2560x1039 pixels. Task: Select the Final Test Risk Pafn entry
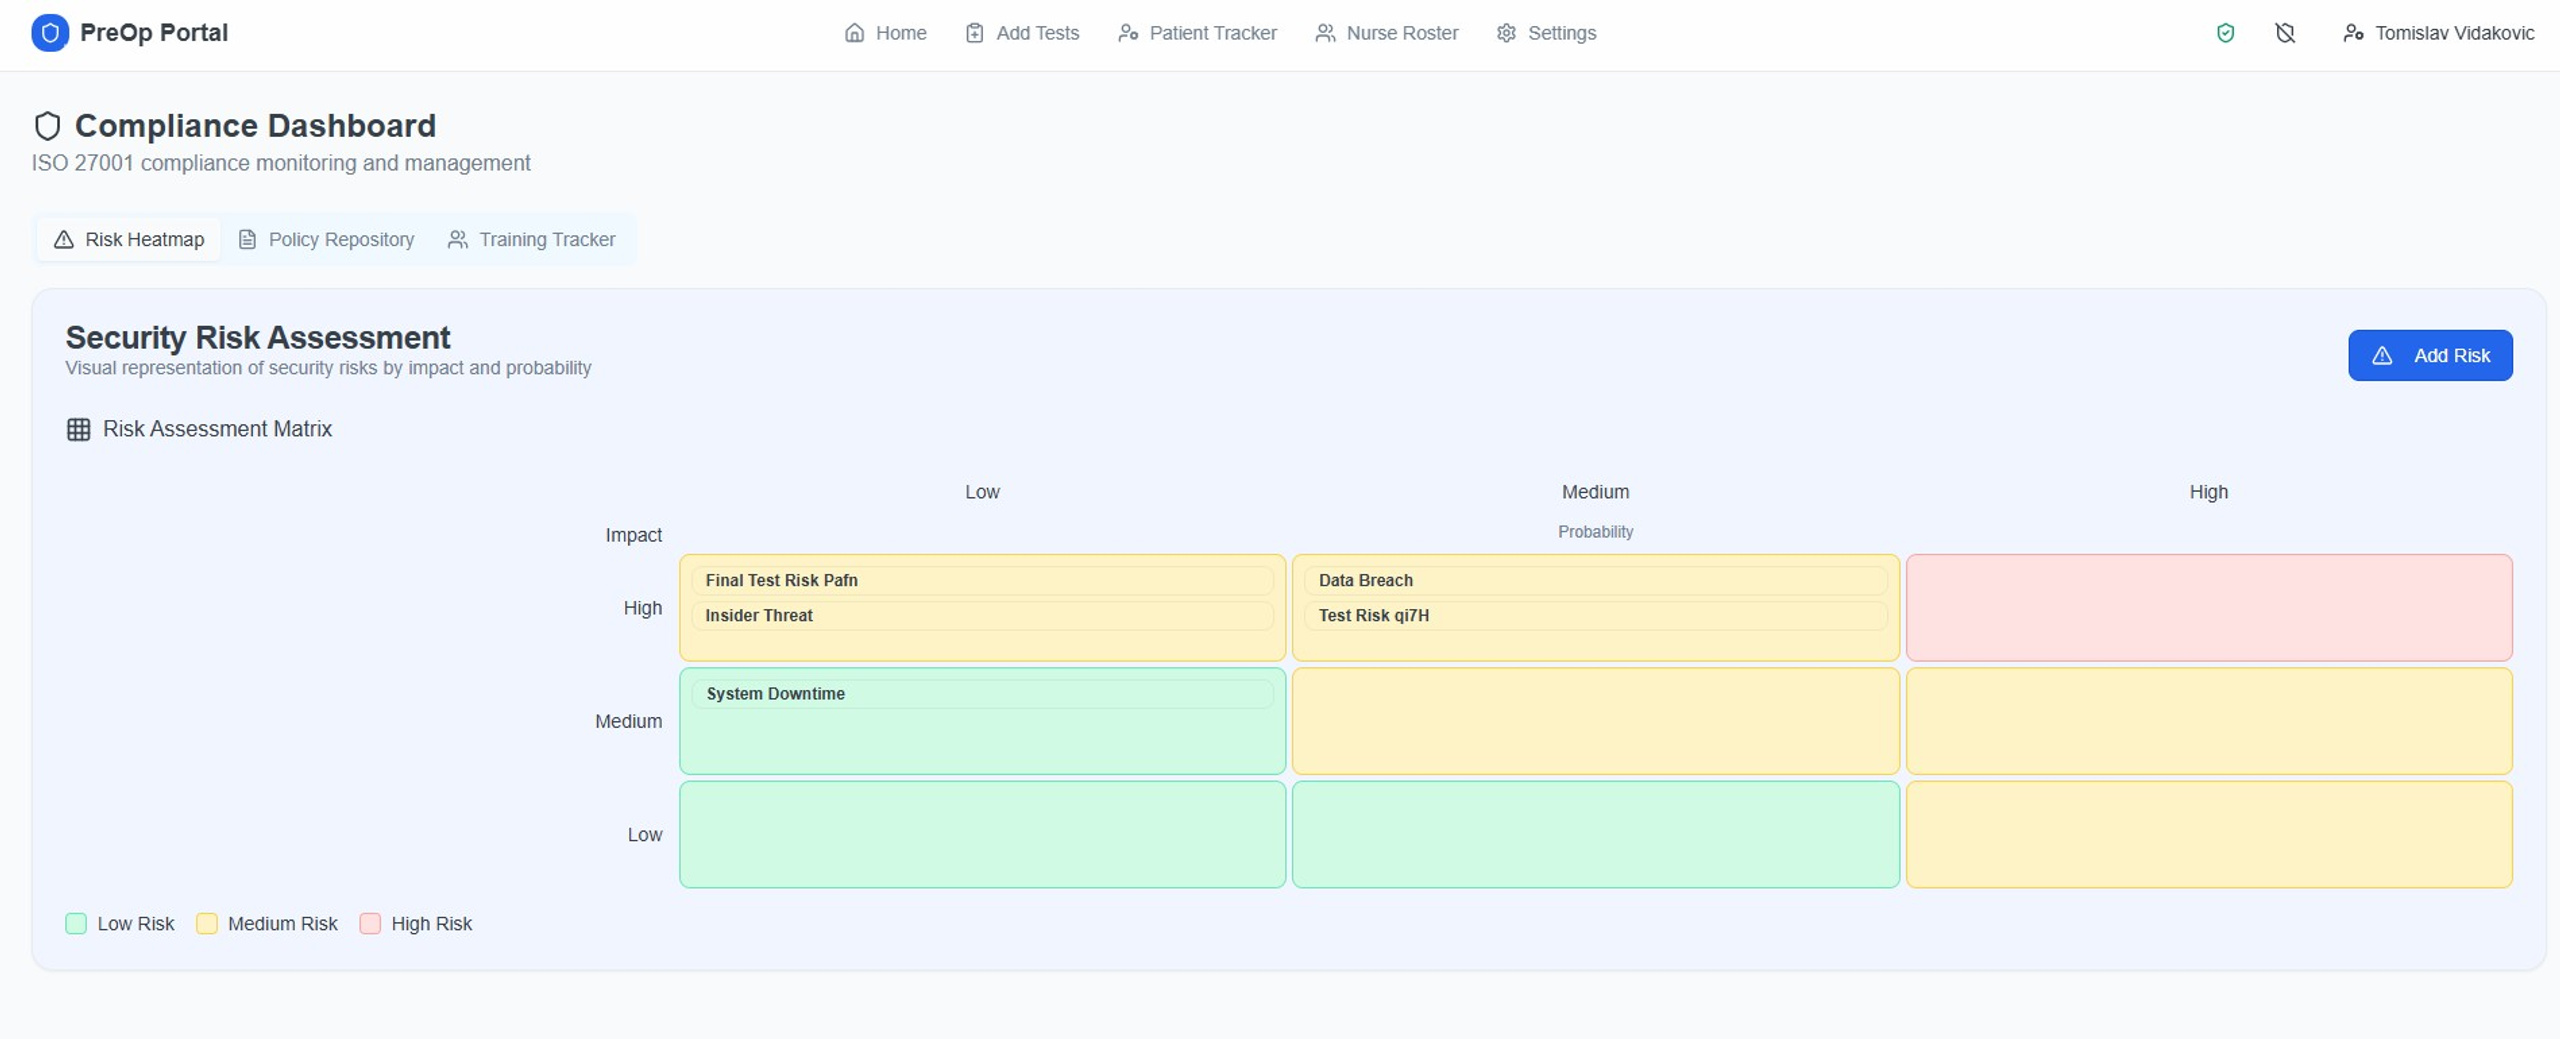pos(982,580)
